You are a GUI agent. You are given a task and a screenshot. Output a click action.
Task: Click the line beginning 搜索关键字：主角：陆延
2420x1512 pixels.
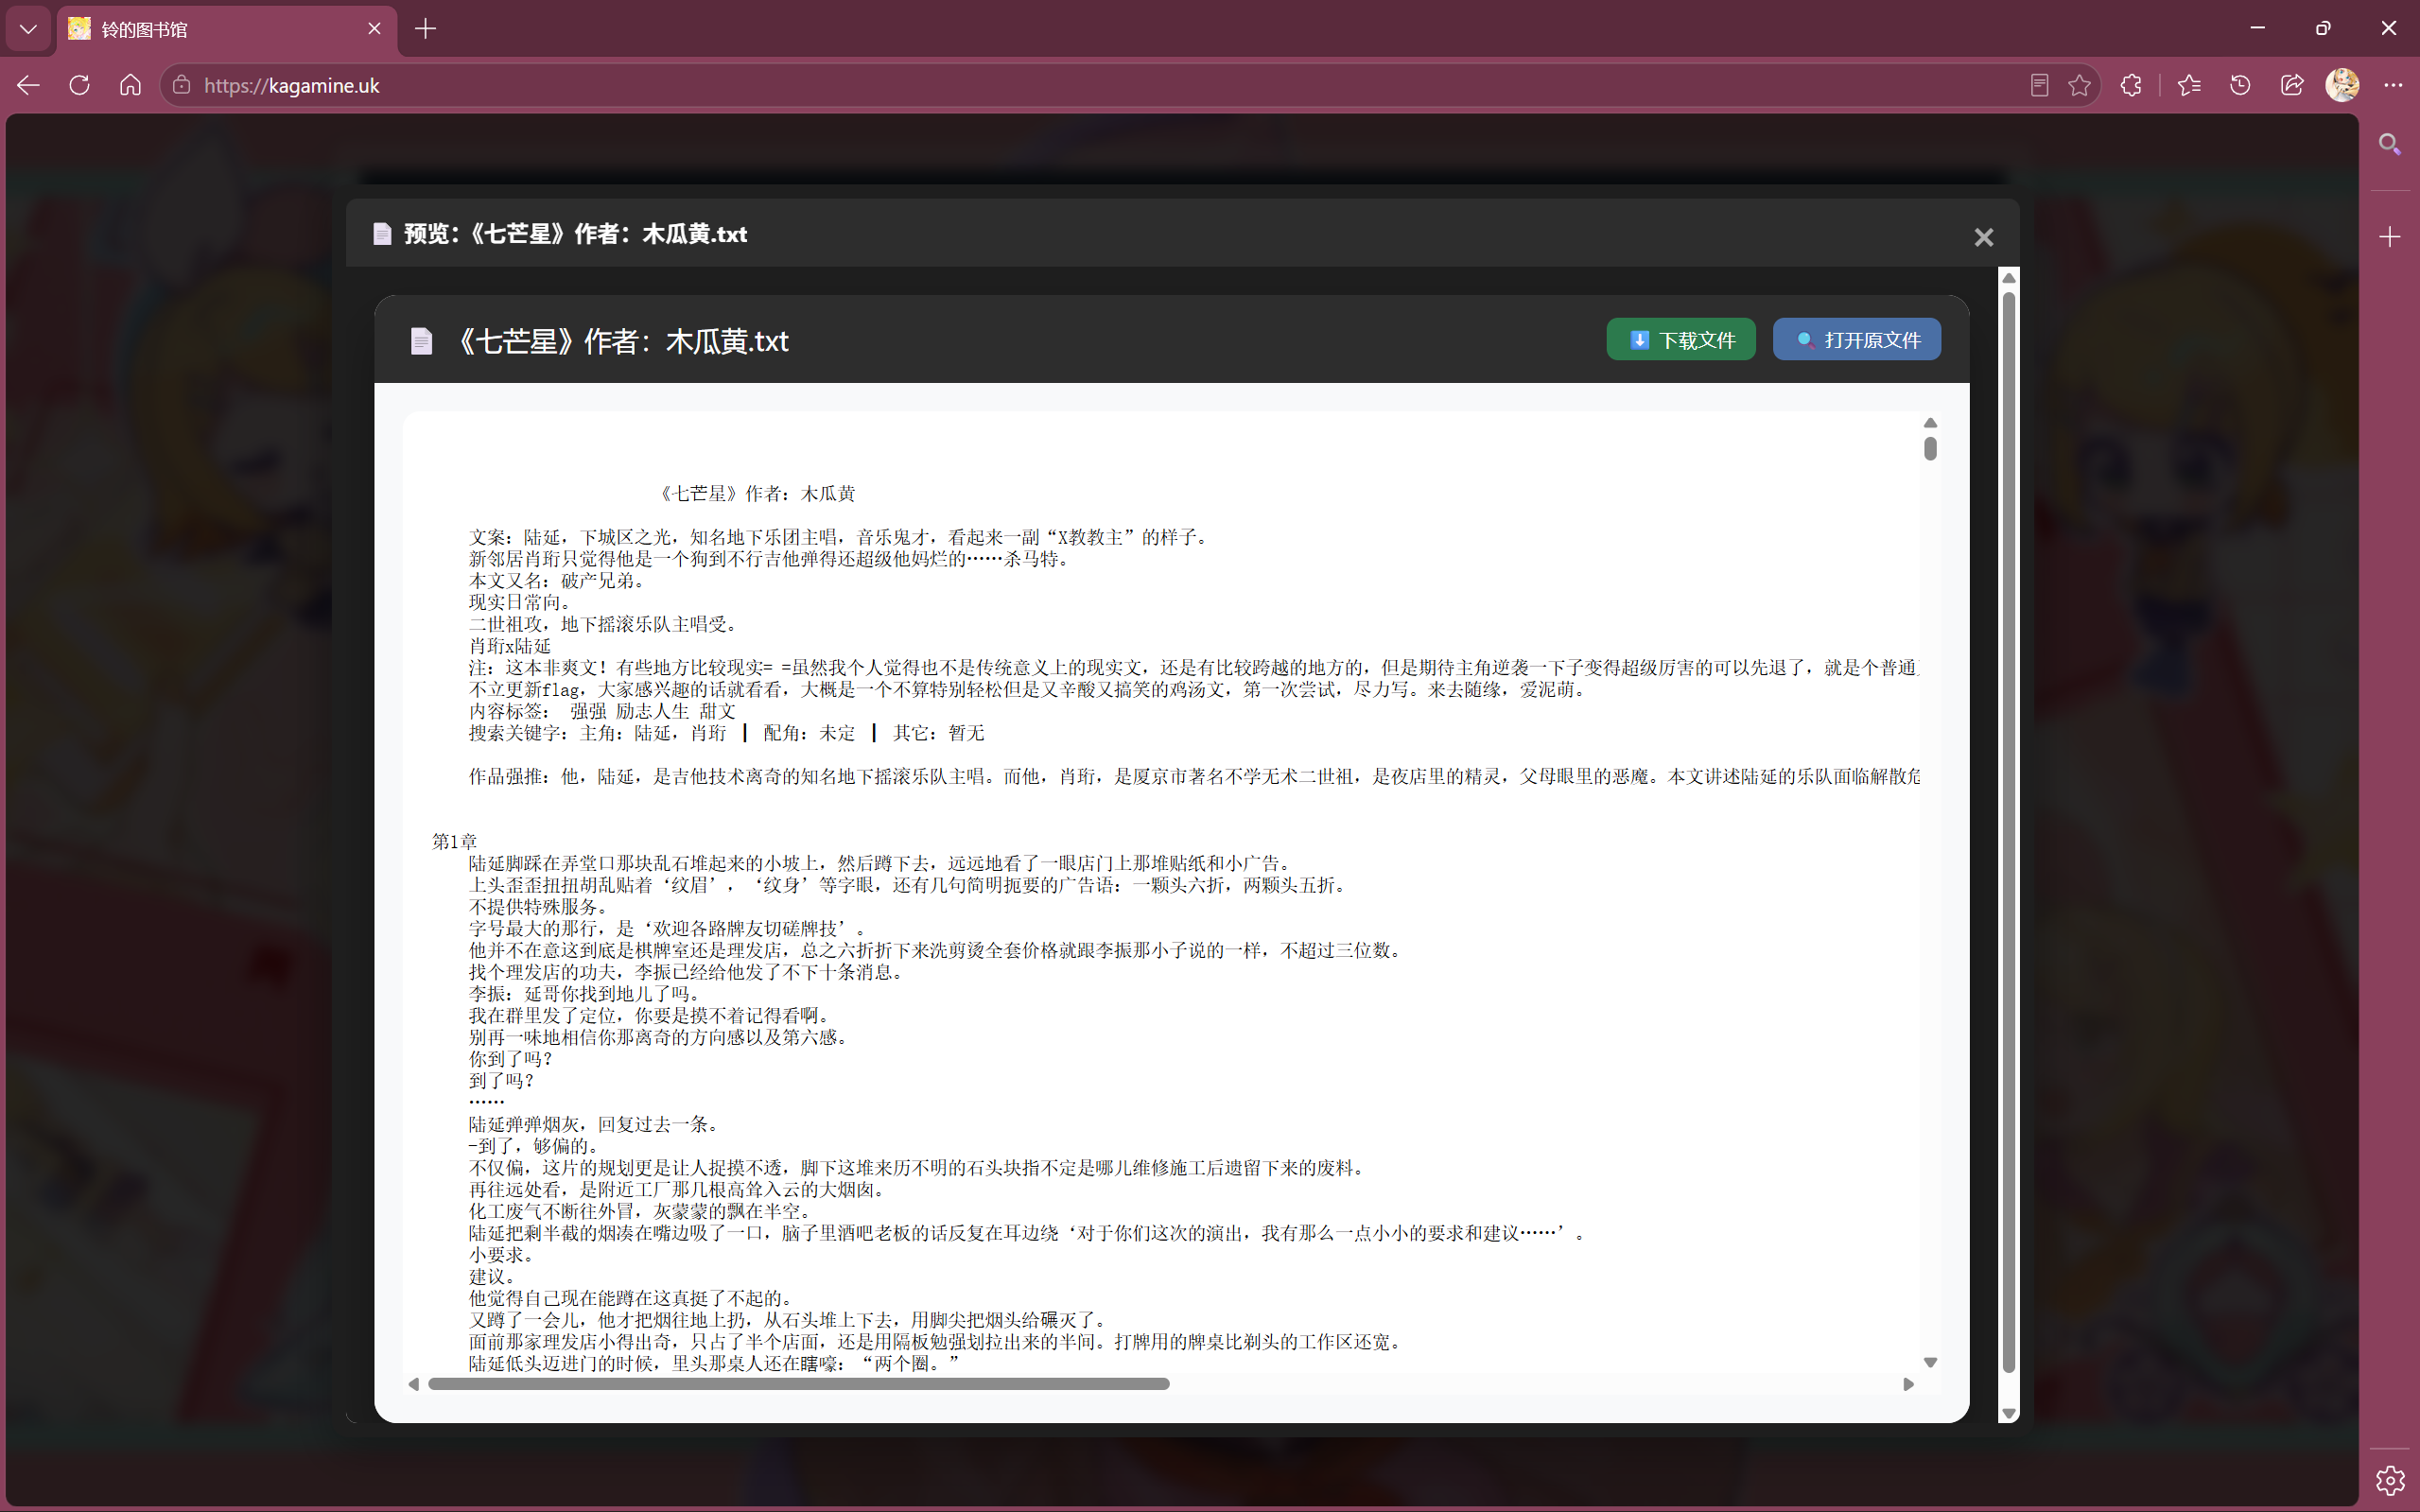point(727,734)
